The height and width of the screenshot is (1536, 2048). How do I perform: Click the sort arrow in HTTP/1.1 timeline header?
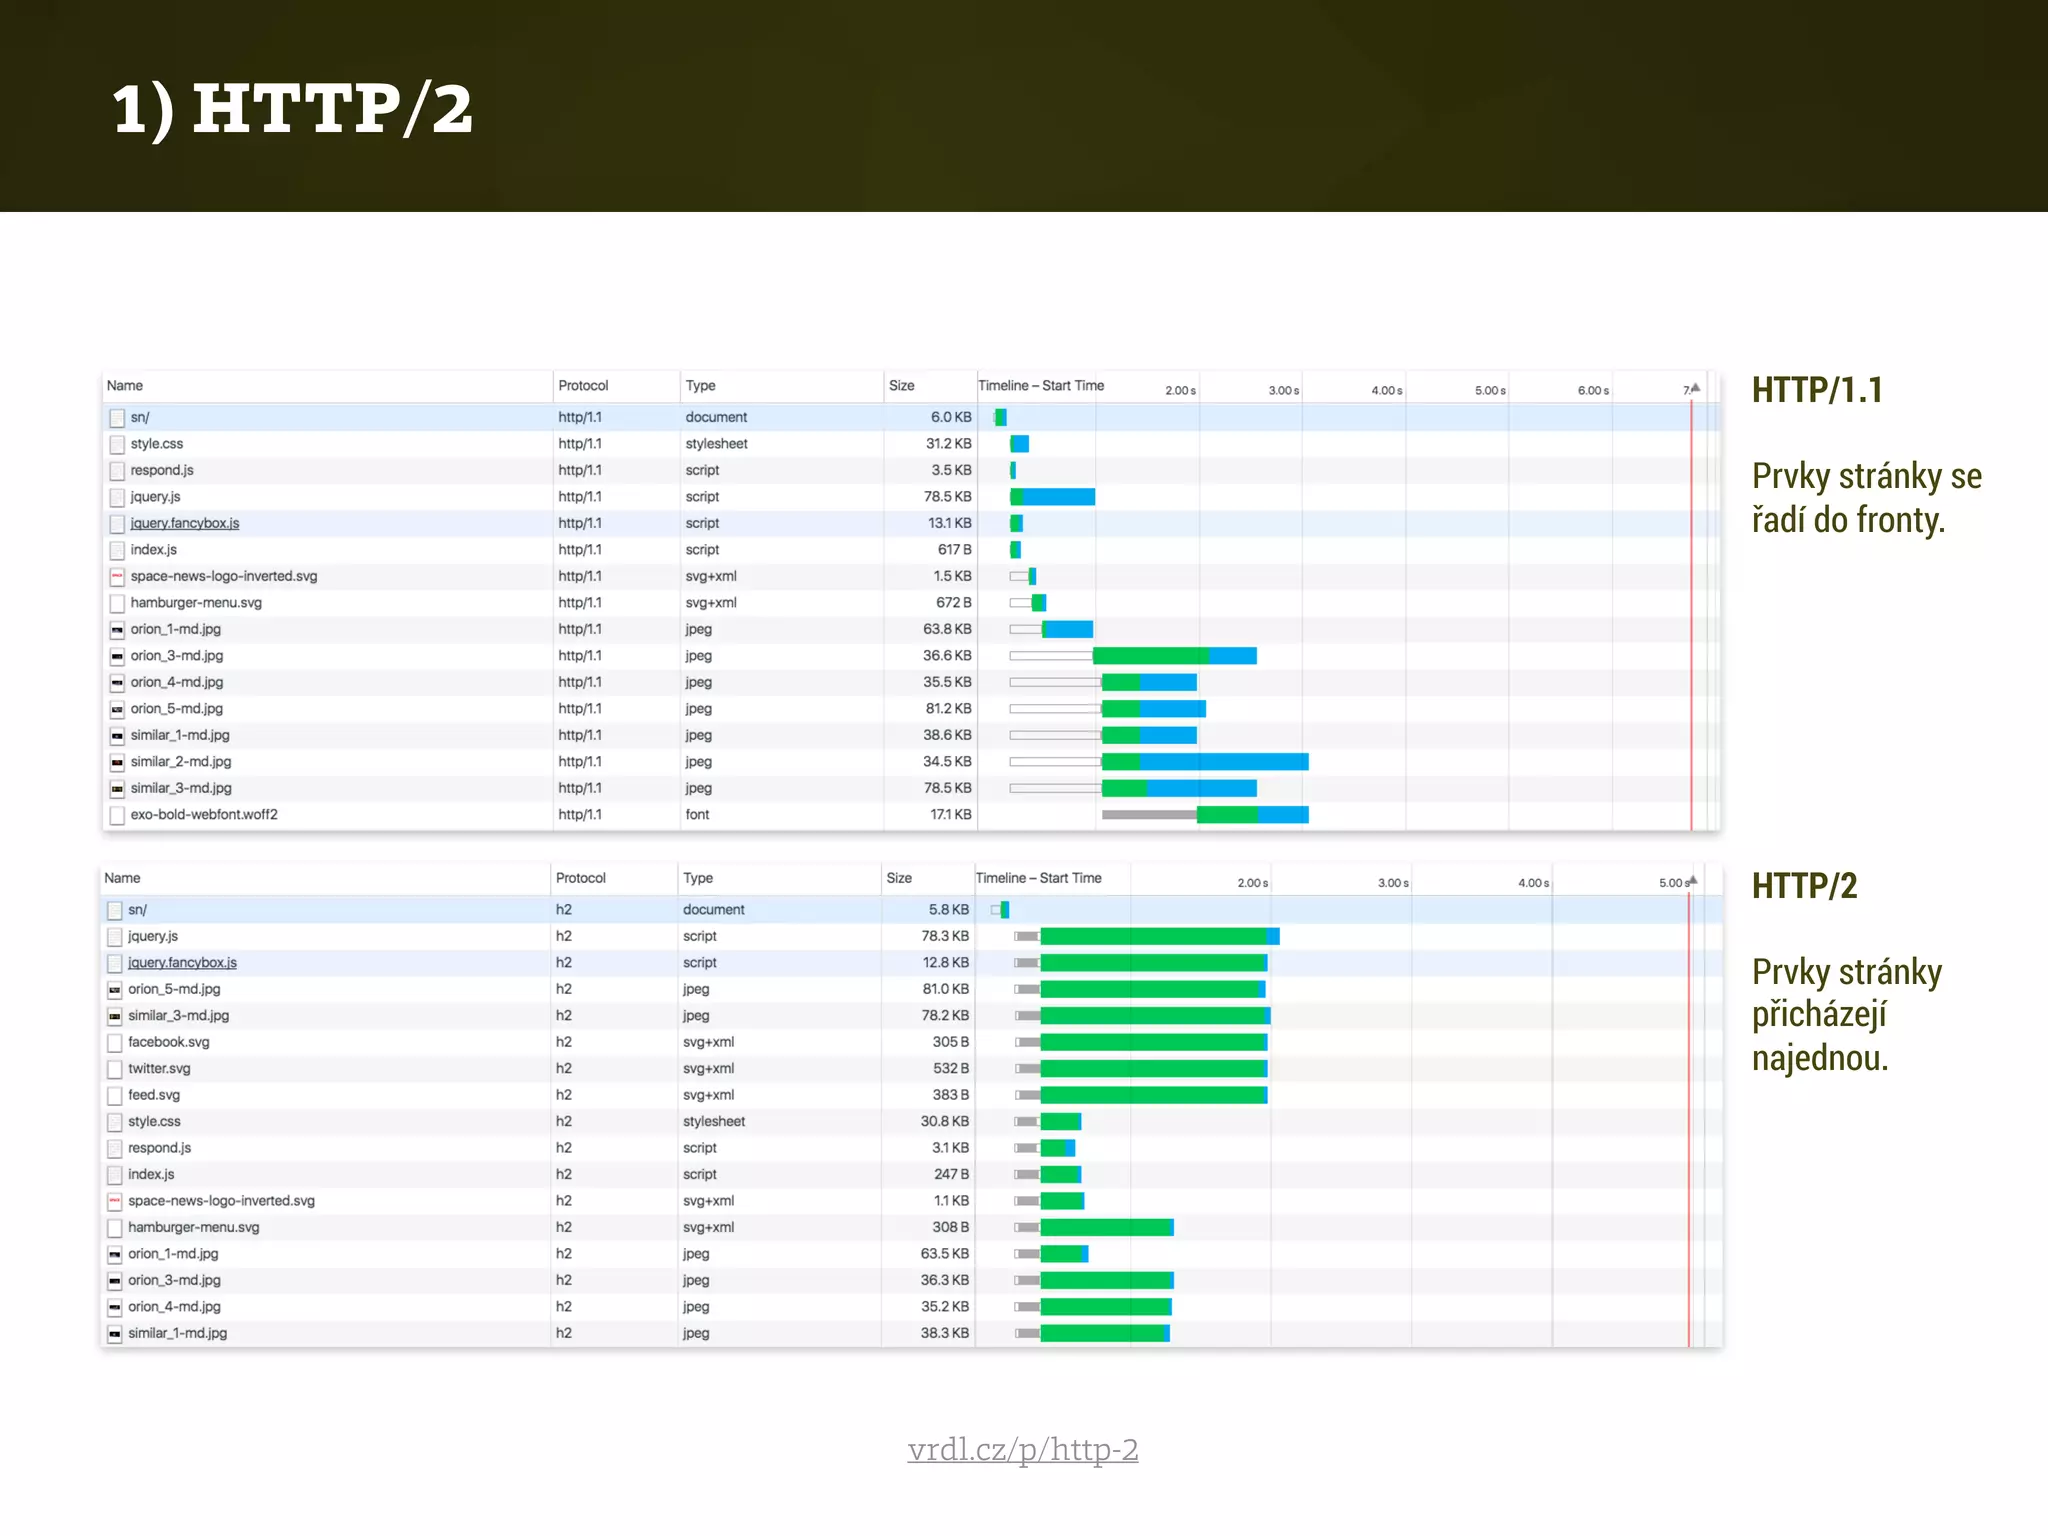(x=1695, y=388)
